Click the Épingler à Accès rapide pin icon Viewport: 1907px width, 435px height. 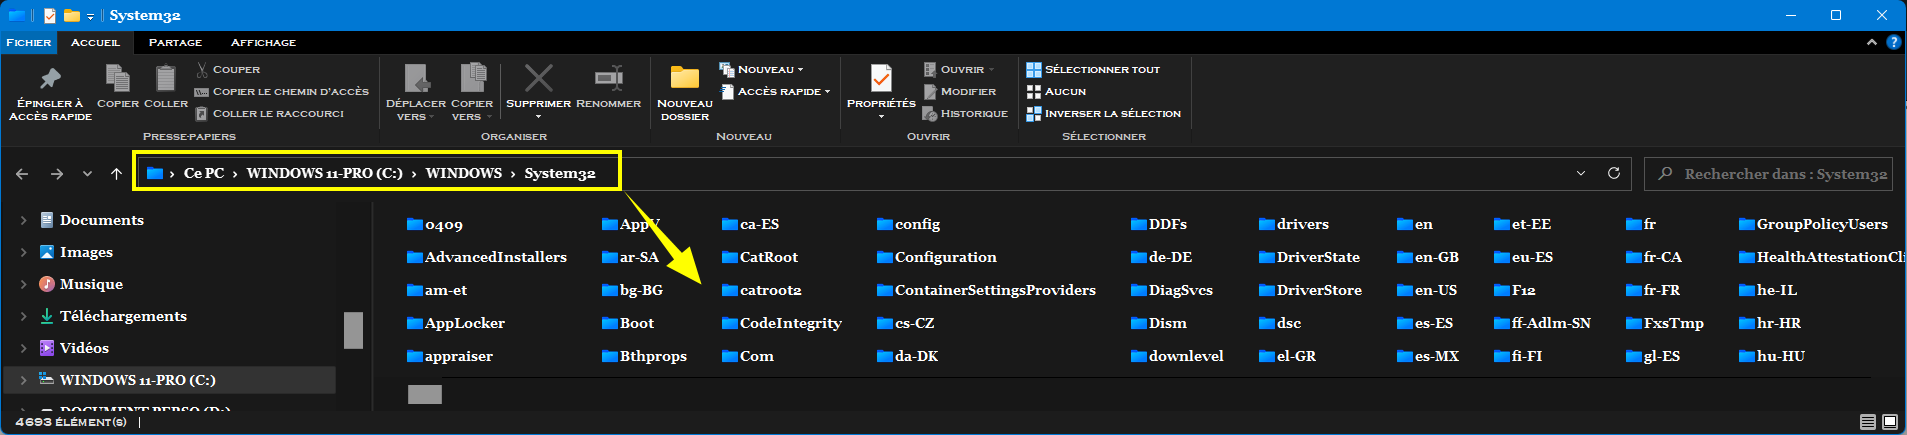tap(50, 79)
